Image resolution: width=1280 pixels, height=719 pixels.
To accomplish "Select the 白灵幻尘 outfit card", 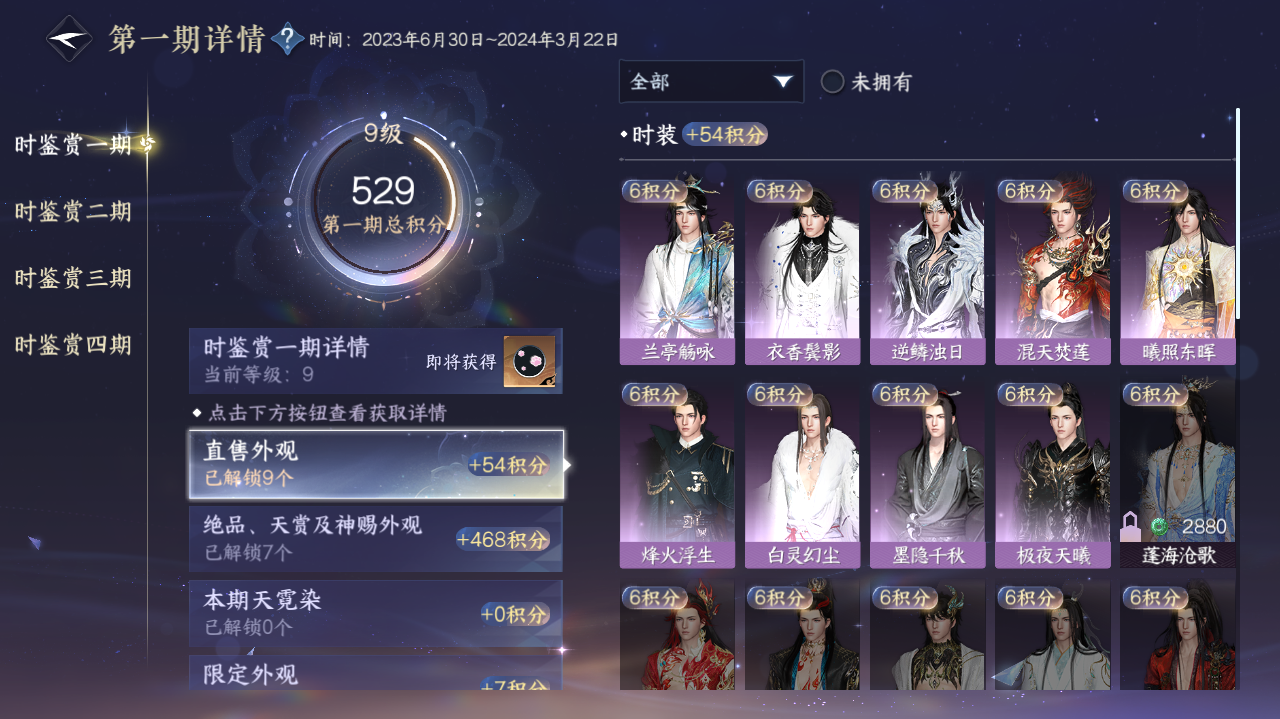I will coord(802,475).
